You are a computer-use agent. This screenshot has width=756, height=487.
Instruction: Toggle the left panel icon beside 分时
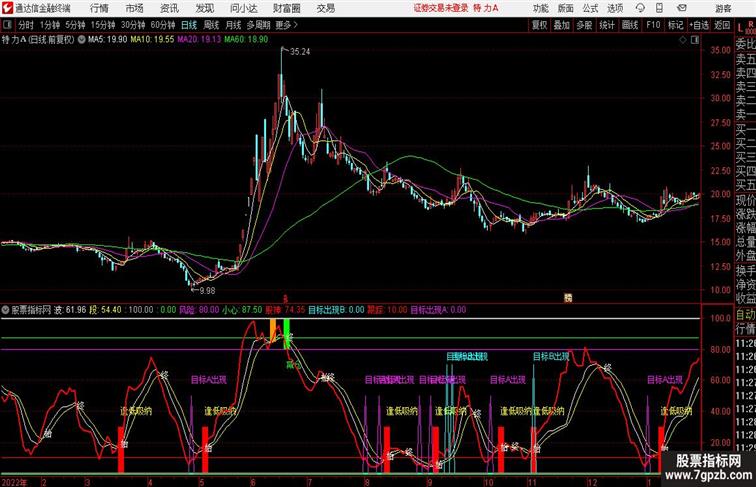click(x=7, y=25)
